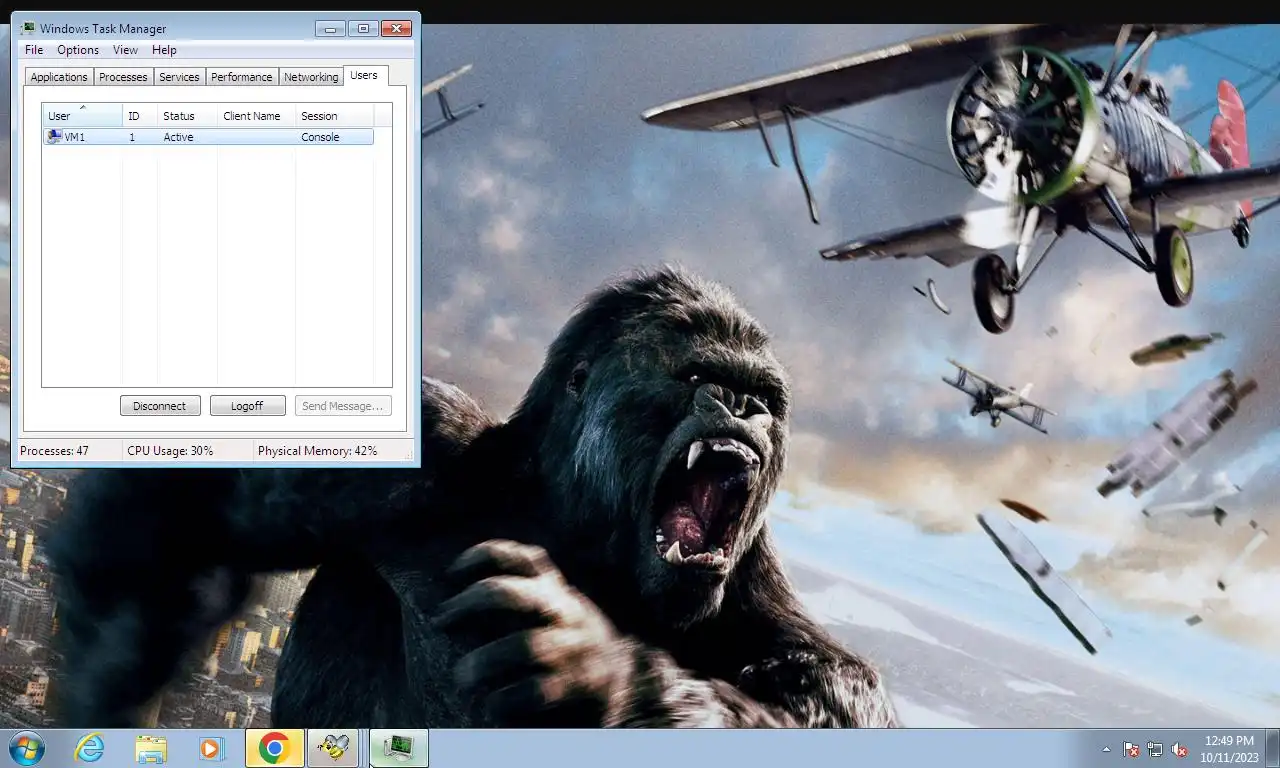Click the ID value 1 cell
This screenshot has height=768, width=1280.
pos(132,137)
